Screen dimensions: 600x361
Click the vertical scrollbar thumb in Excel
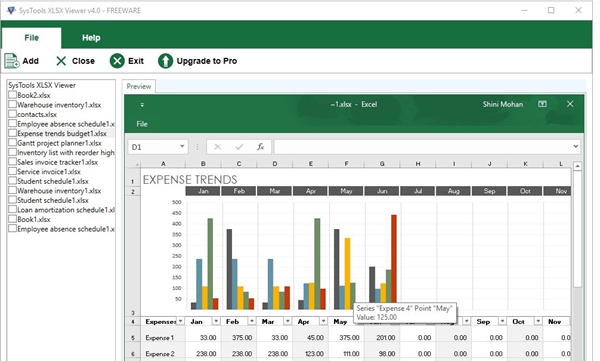click(x=577, y=230)
